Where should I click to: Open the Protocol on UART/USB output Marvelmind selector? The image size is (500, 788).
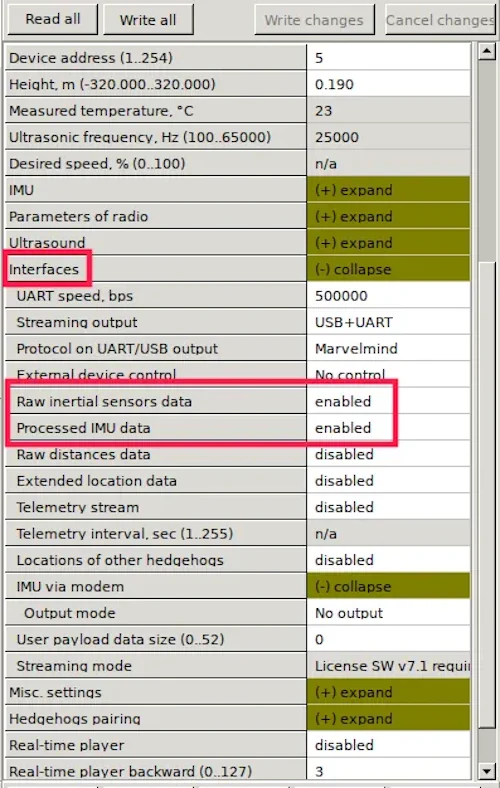pyautogui.click(x=388, y=349)
